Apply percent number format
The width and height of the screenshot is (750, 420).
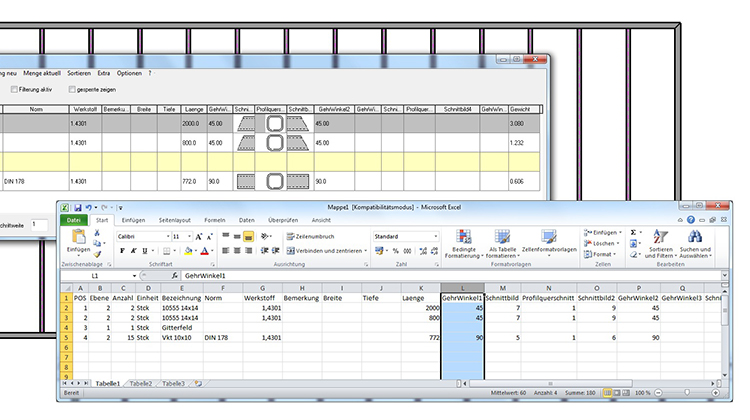click(396, 251)
